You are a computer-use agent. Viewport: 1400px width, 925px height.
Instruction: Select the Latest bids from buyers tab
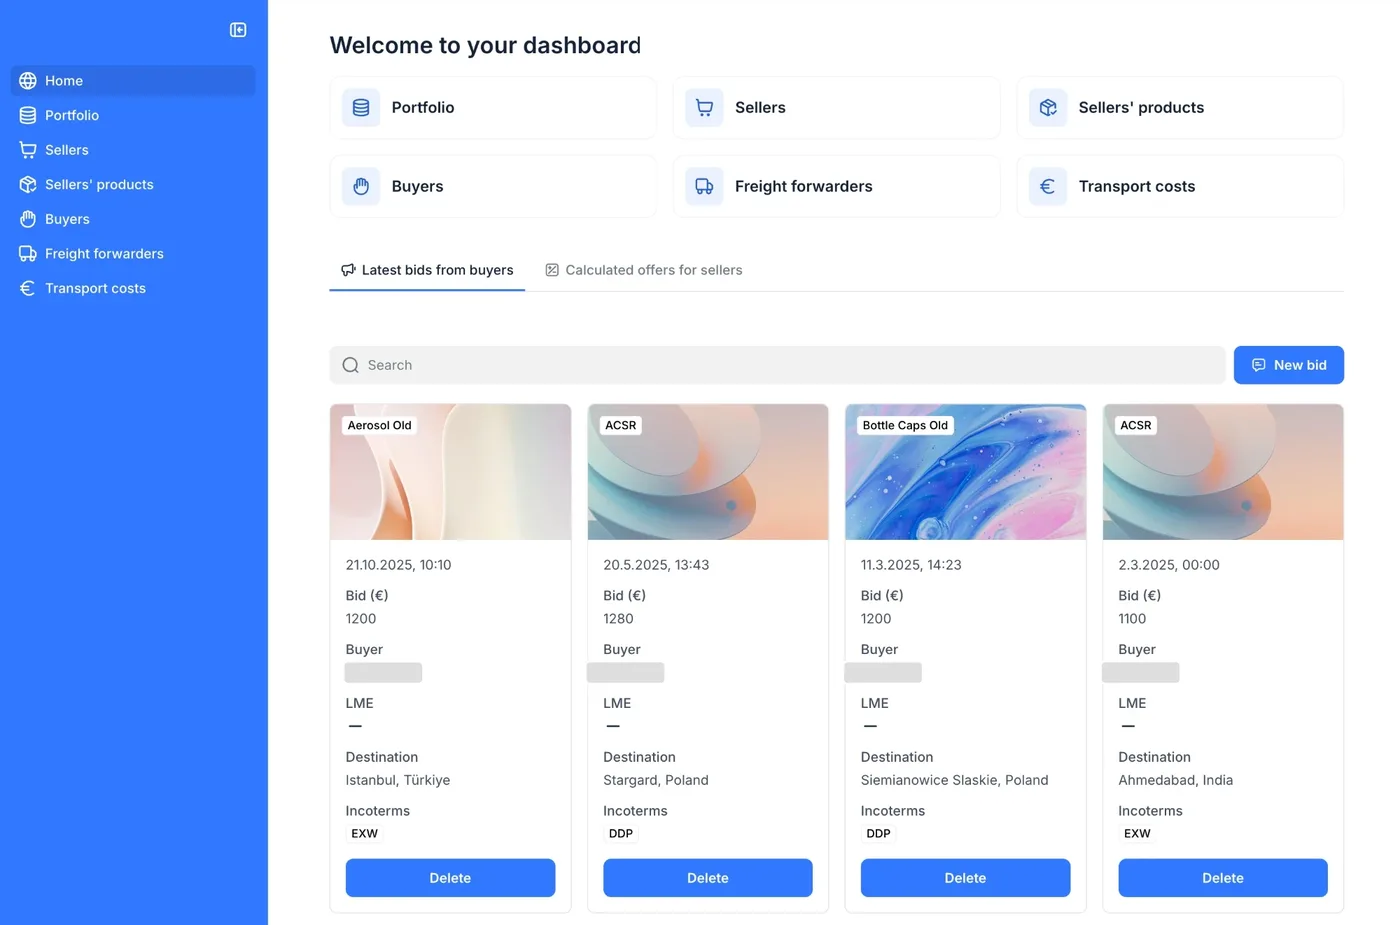427,270
